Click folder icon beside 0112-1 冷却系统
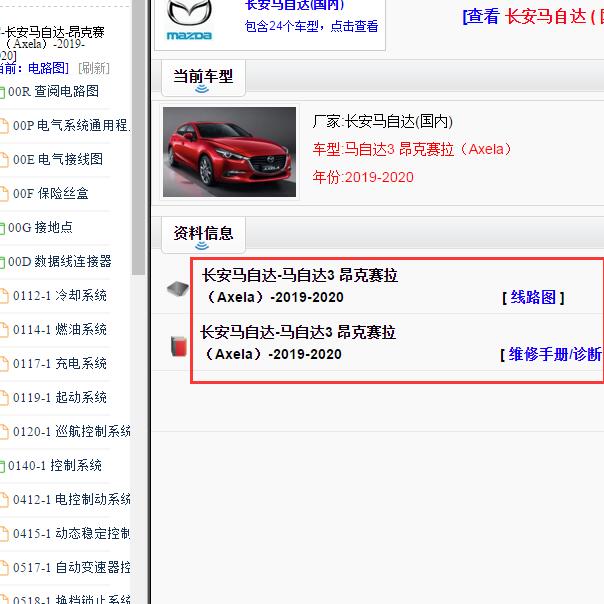The image size is (604, 604). coord(4,296)
